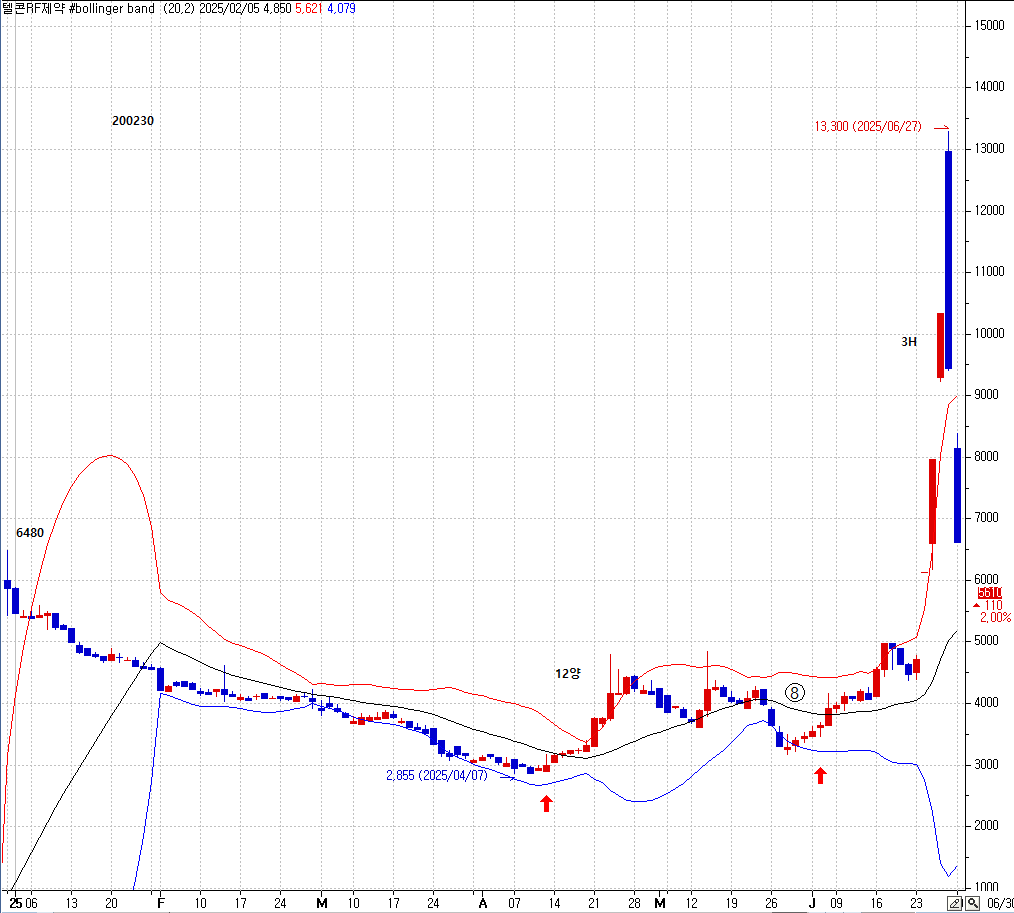
Task: Select the blue 4,079 lower band value
Action: coord(341,8)
